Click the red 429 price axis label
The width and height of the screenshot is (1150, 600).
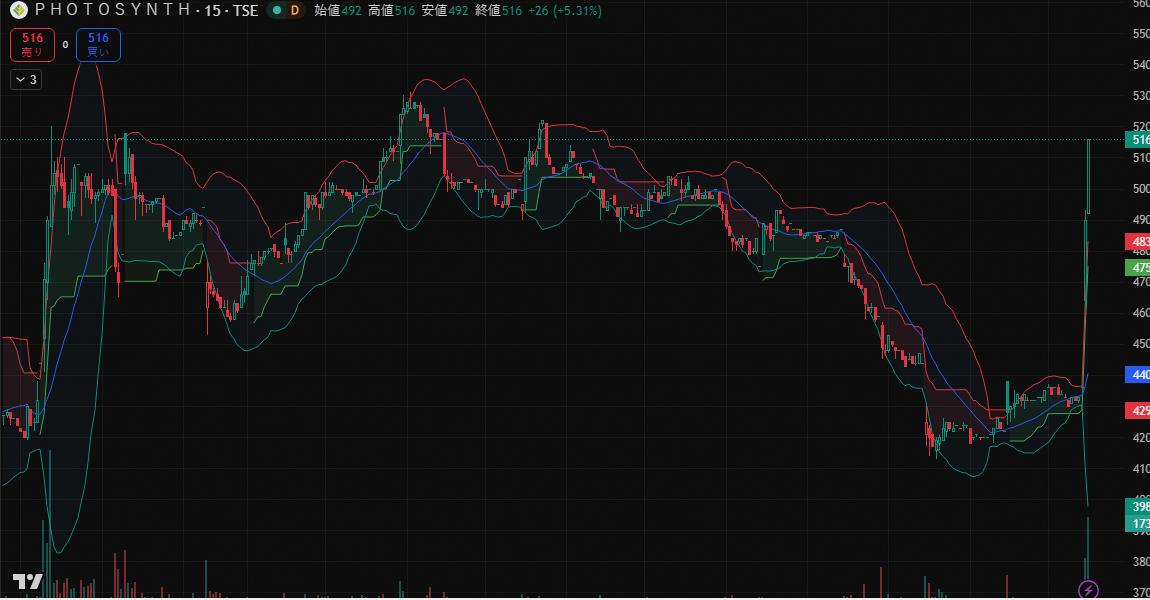pyautogui.click(x=1138, y=410)
